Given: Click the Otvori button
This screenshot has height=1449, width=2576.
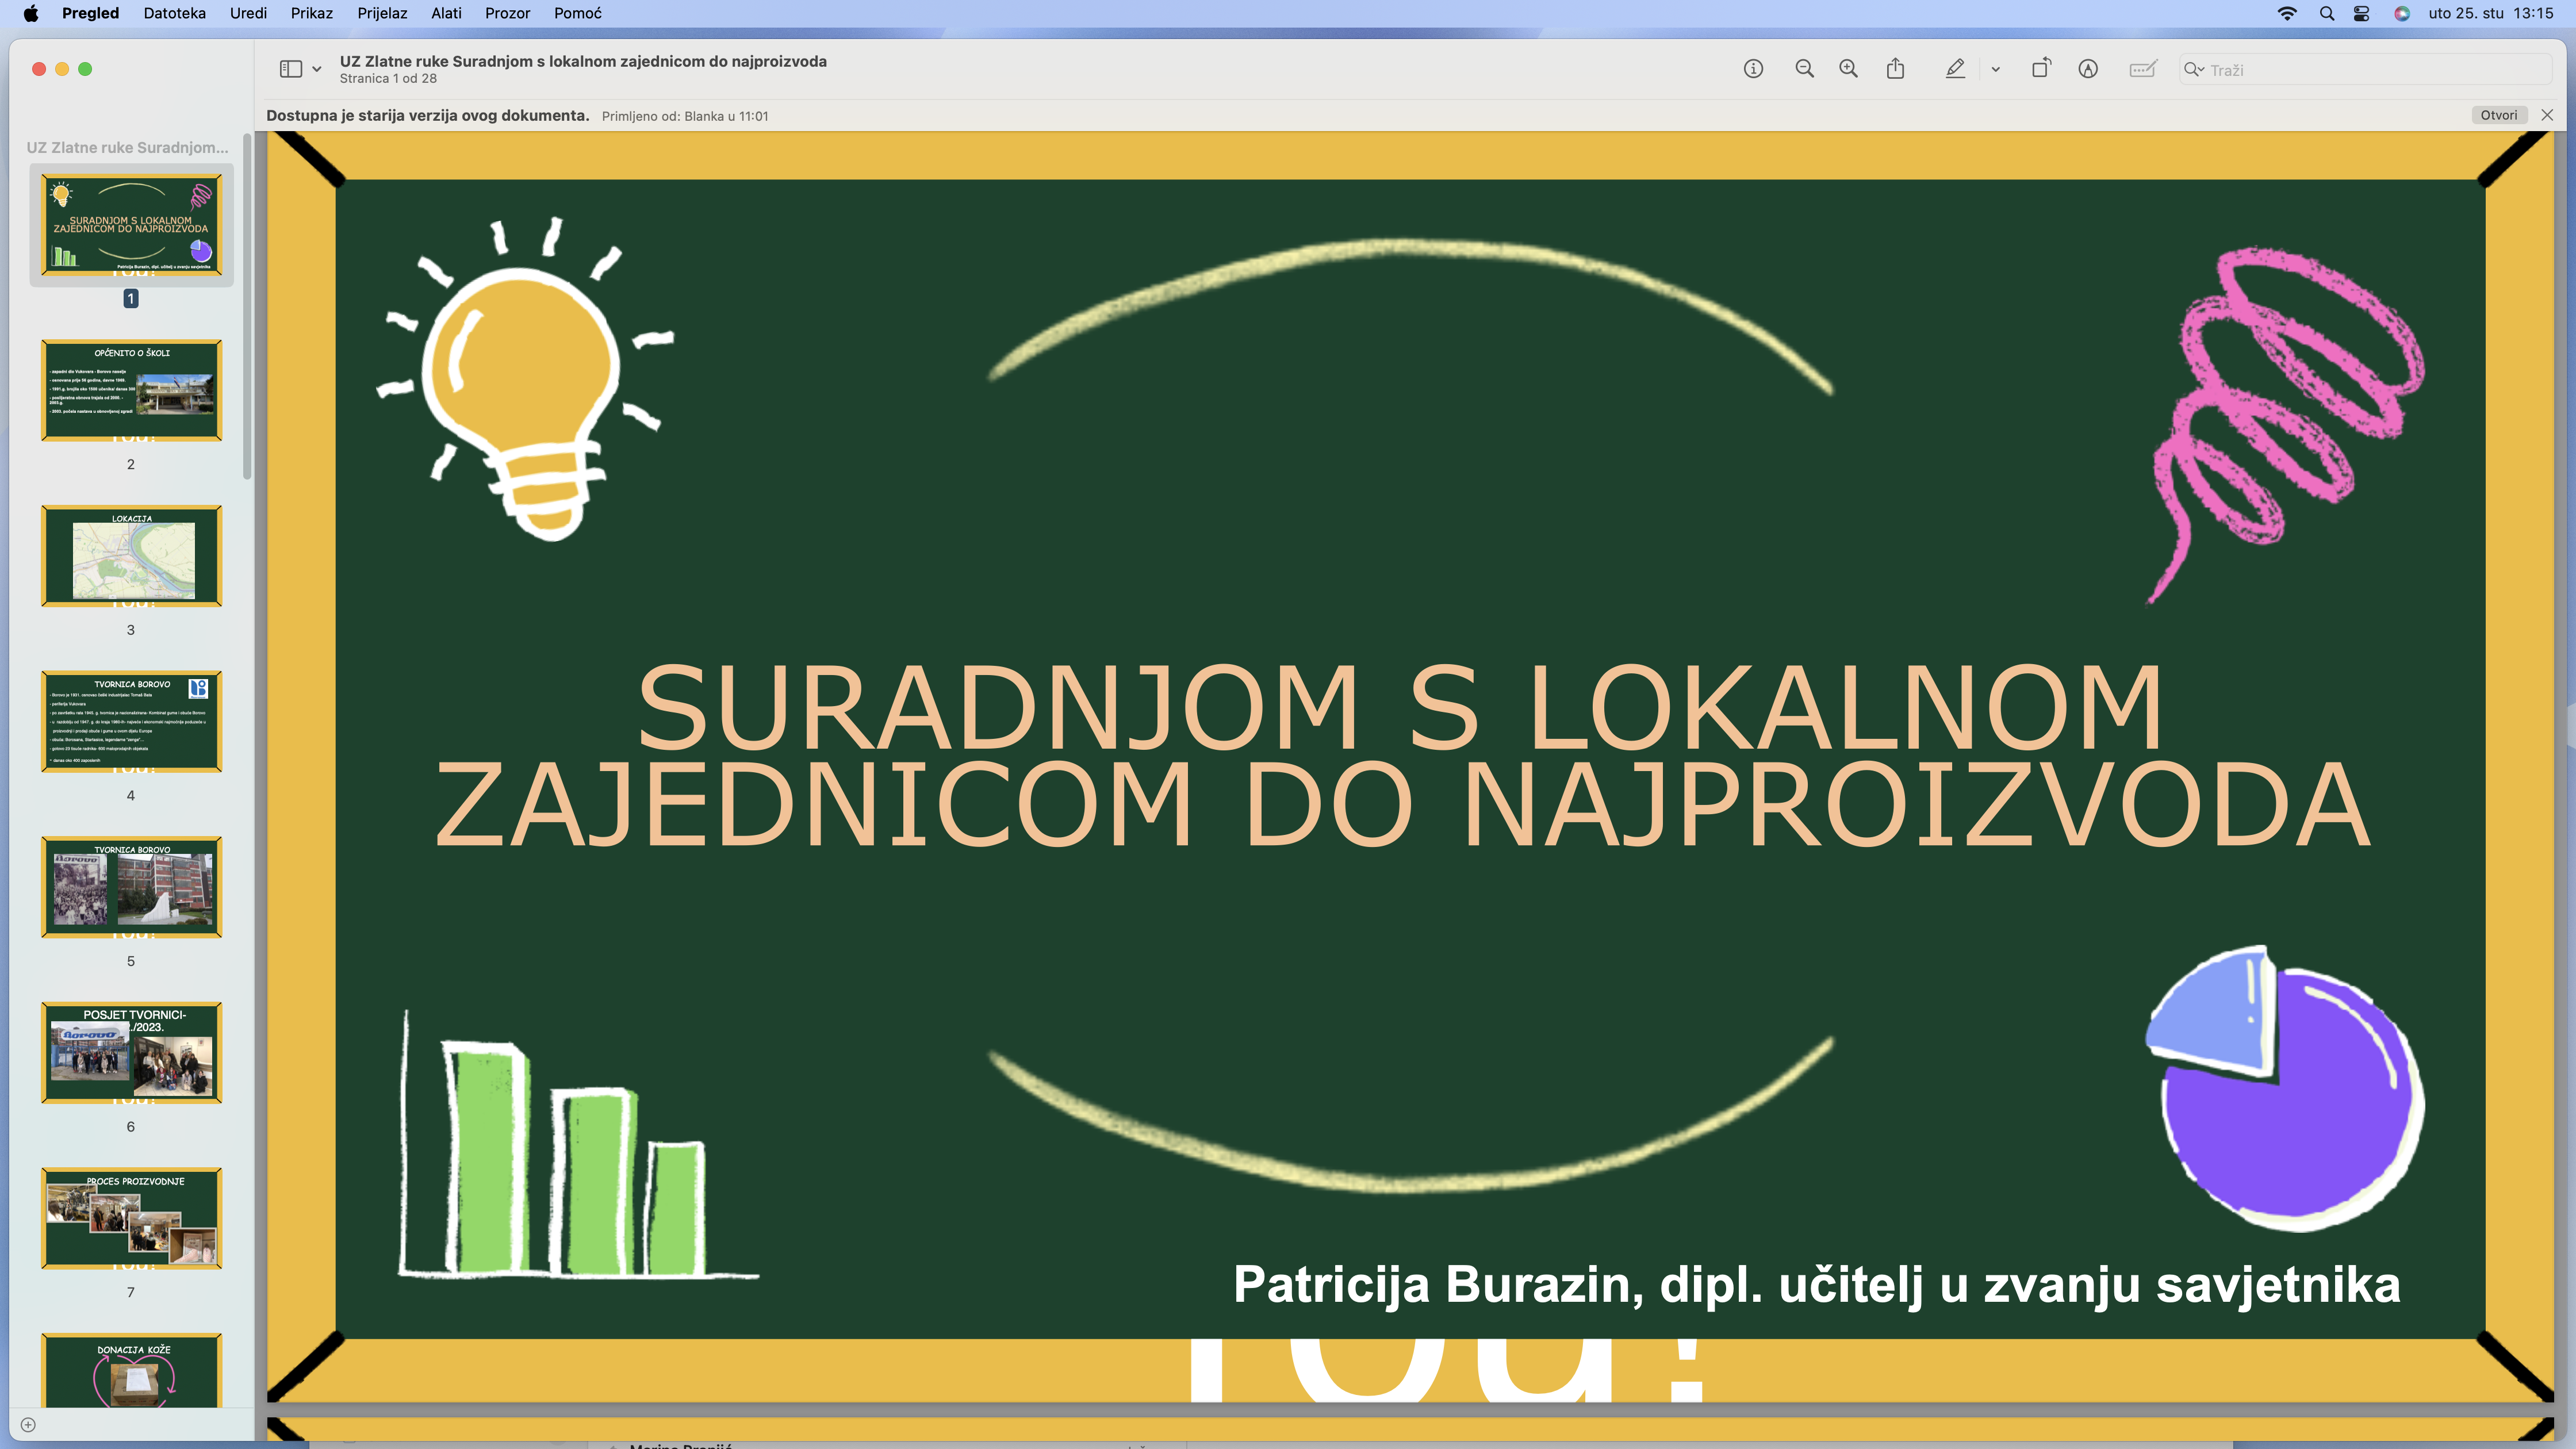Looking at the screenshot, I should coord(2498,115).
